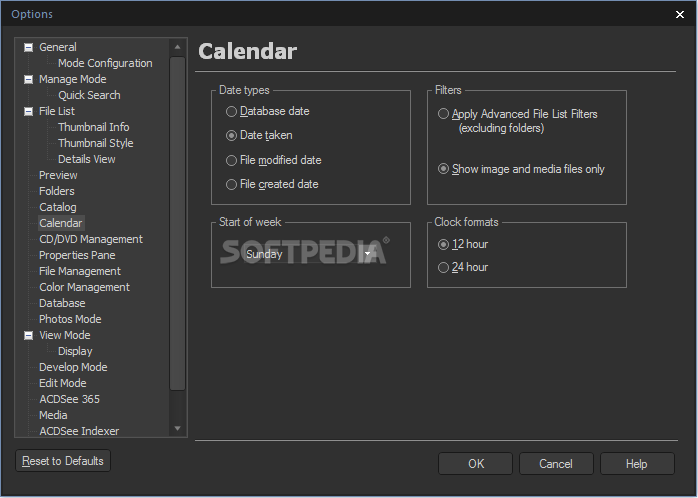Viewport: 698px width, 498px height.
Task: Collapse the View Mode tree node
Action: tap(28, 335)
